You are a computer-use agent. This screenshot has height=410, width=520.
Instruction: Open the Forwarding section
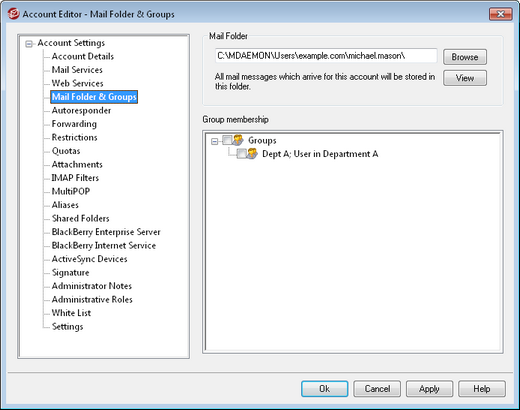coord(74,124)
